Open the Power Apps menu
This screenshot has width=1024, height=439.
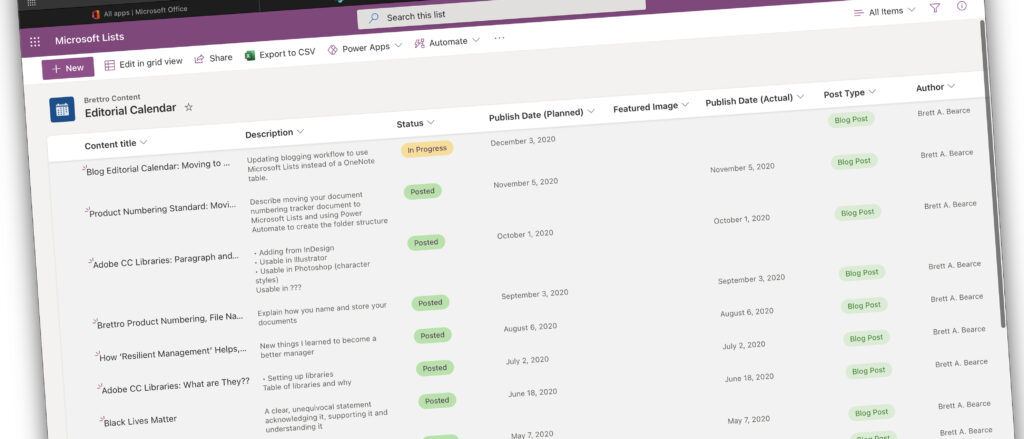pyautogui.click(x=364, y=48)
